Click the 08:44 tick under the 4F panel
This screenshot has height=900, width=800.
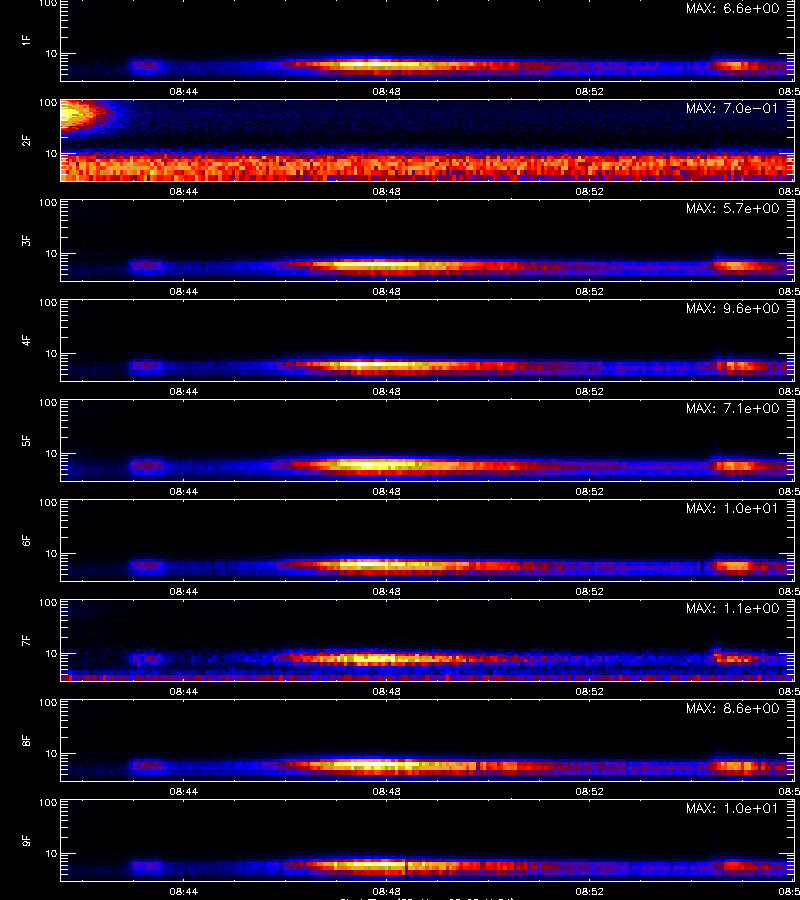[184, 391]
